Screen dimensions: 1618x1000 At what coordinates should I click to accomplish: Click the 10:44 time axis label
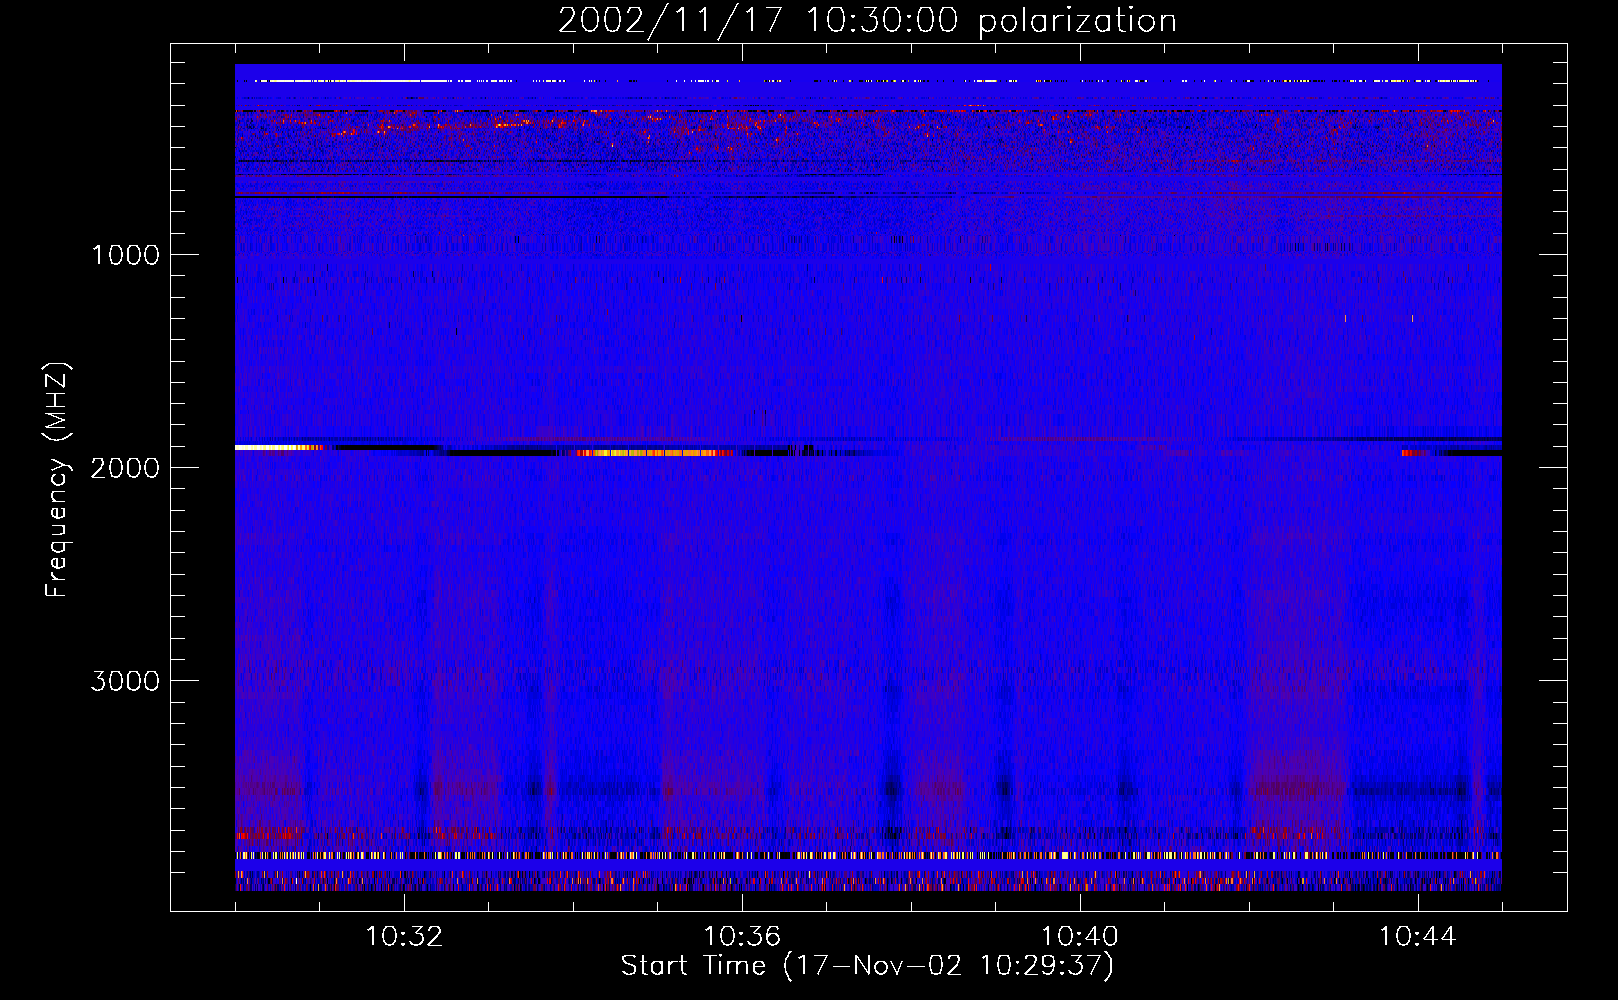coord(1417,937)
